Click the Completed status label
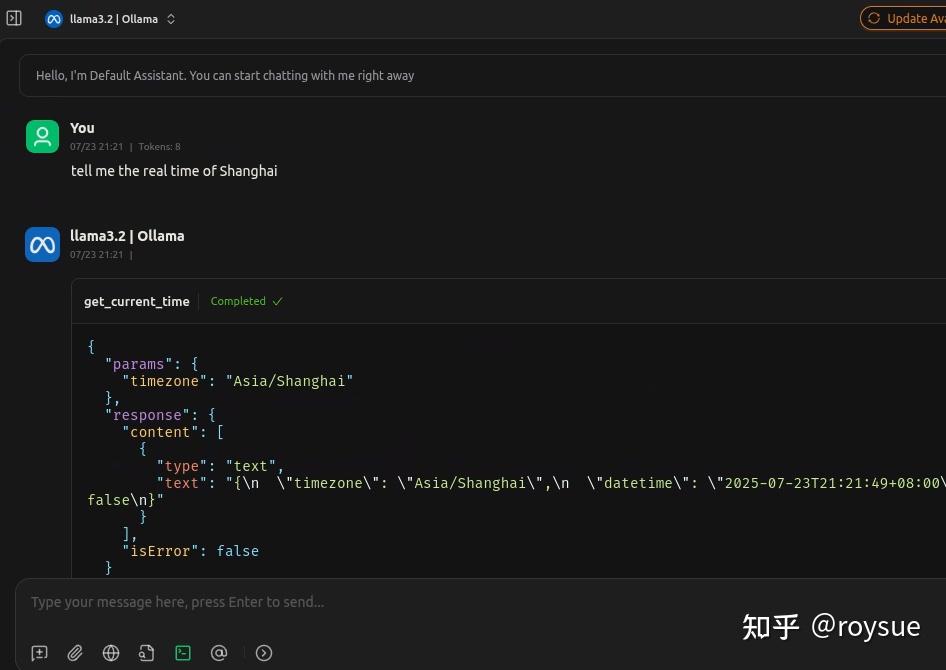Image resolution: width=946 pixels, height=670 pixels. click(246, 301)
